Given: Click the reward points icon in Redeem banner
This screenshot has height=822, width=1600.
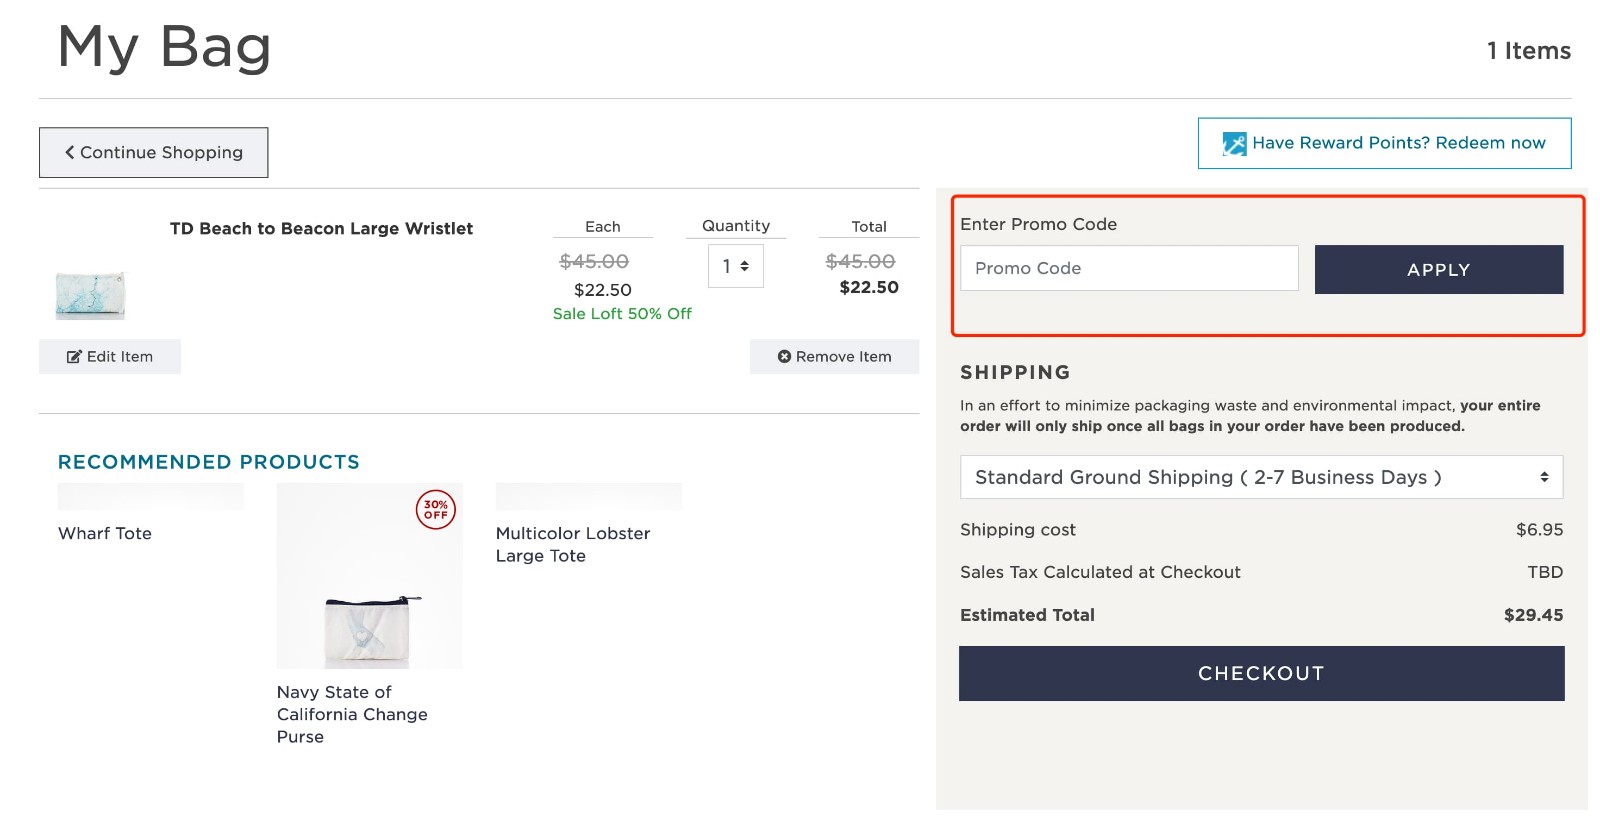Looking at the screenshot, I should 1234,143.
